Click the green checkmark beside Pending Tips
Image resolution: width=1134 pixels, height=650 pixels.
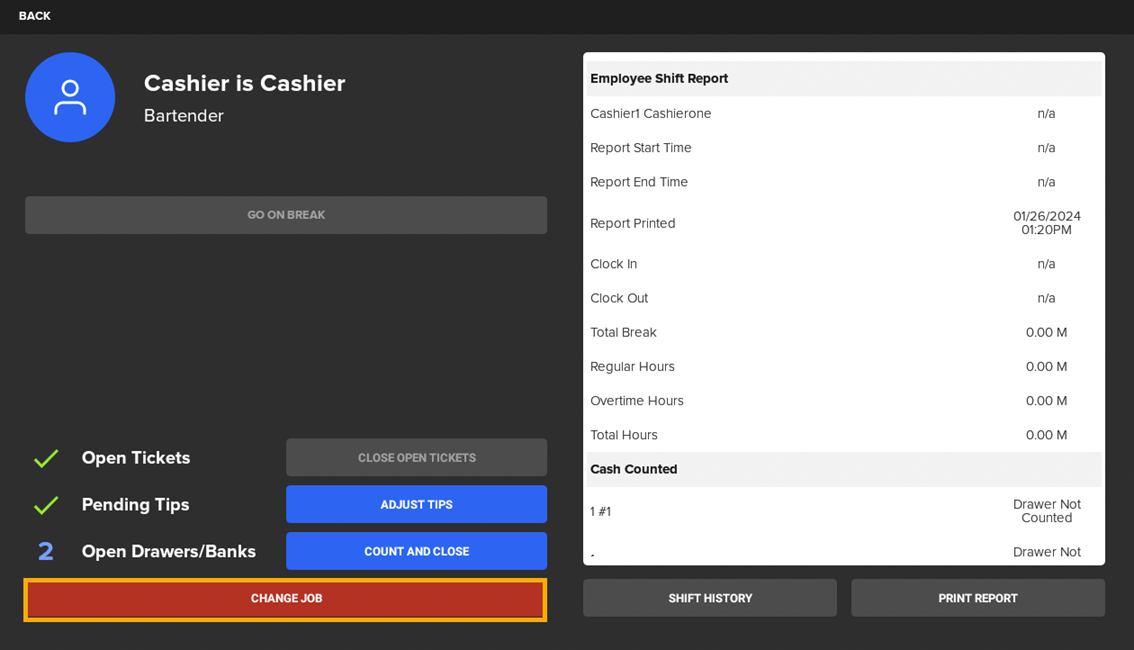(x=46, y=504)
